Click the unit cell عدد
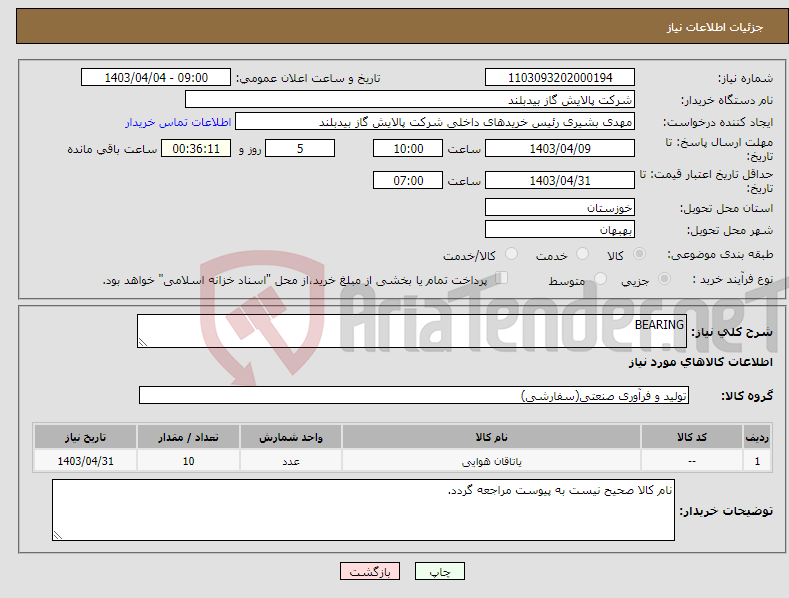Viewport: 789px width, 598px height. 291,461
